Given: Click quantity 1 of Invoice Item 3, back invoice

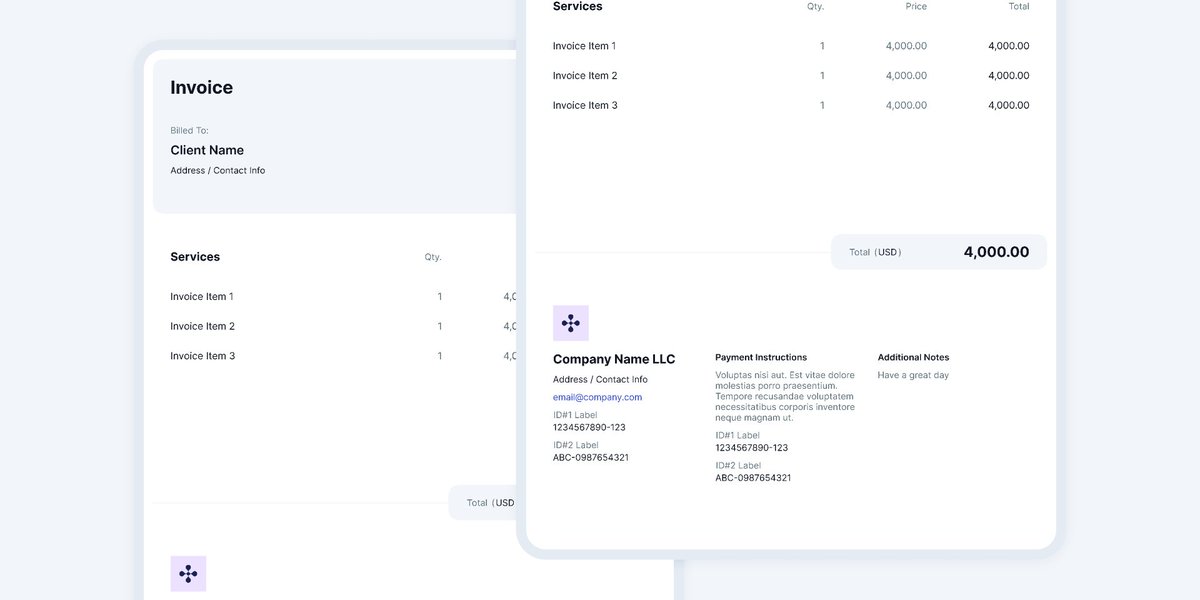Looking at the screenshot, I should point(439,356).
